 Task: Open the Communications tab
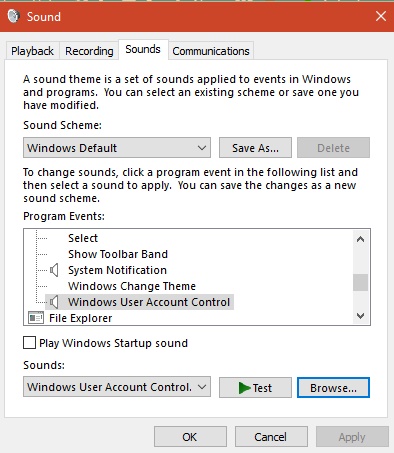point(211,51)
